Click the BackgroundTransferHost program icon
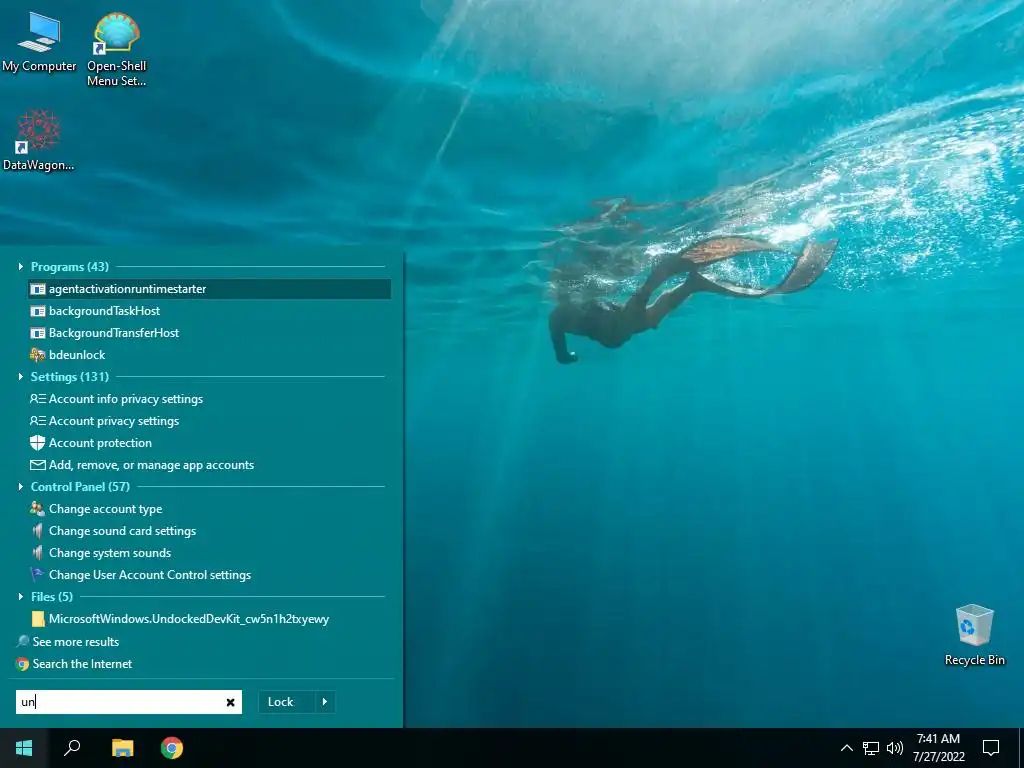The height and width of the screenshot is (768, 1024). 38,333
